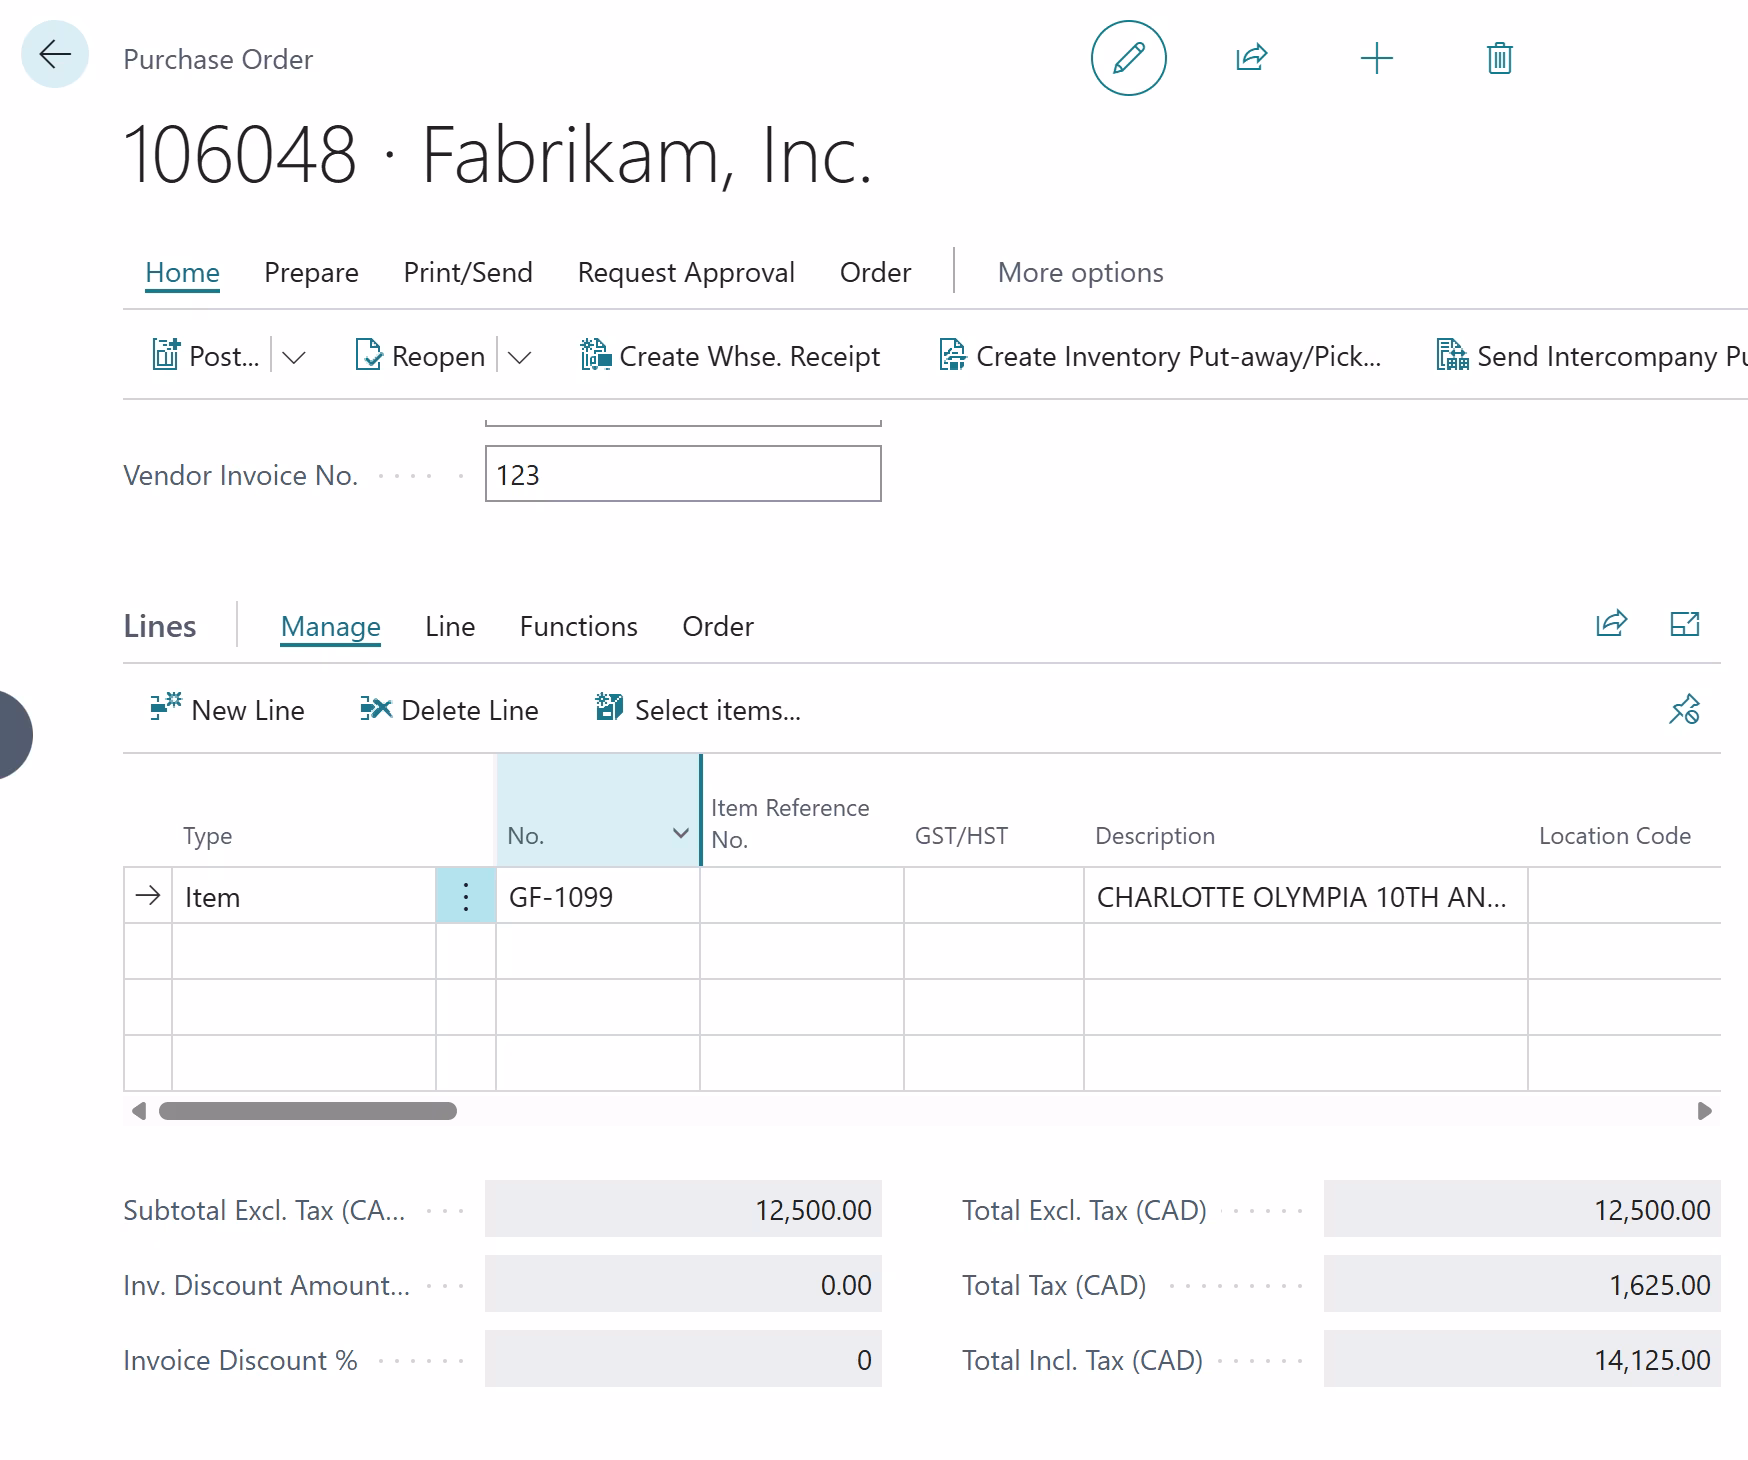1748x1460 pixels.
Task: Click Create Whse. Receipt
Action: [730, 356]
